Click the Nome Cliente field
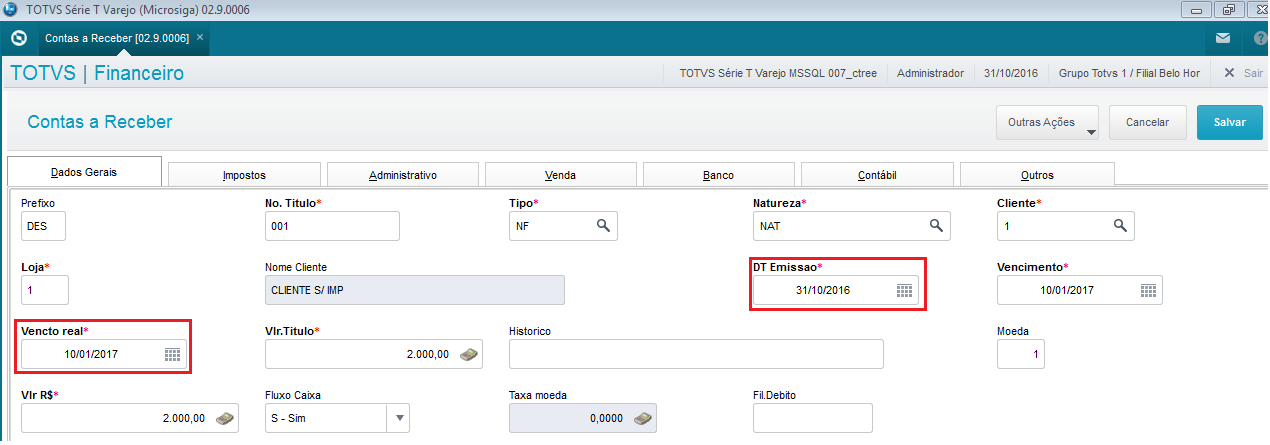Screen dimensions: 1270x445 click(415, 290)
